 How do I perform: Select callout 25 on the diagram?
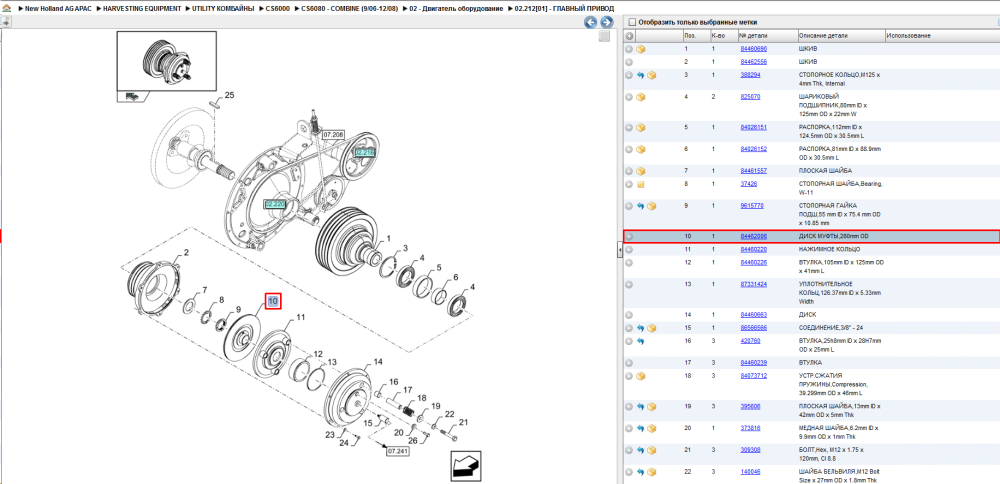tap(230, 95)
